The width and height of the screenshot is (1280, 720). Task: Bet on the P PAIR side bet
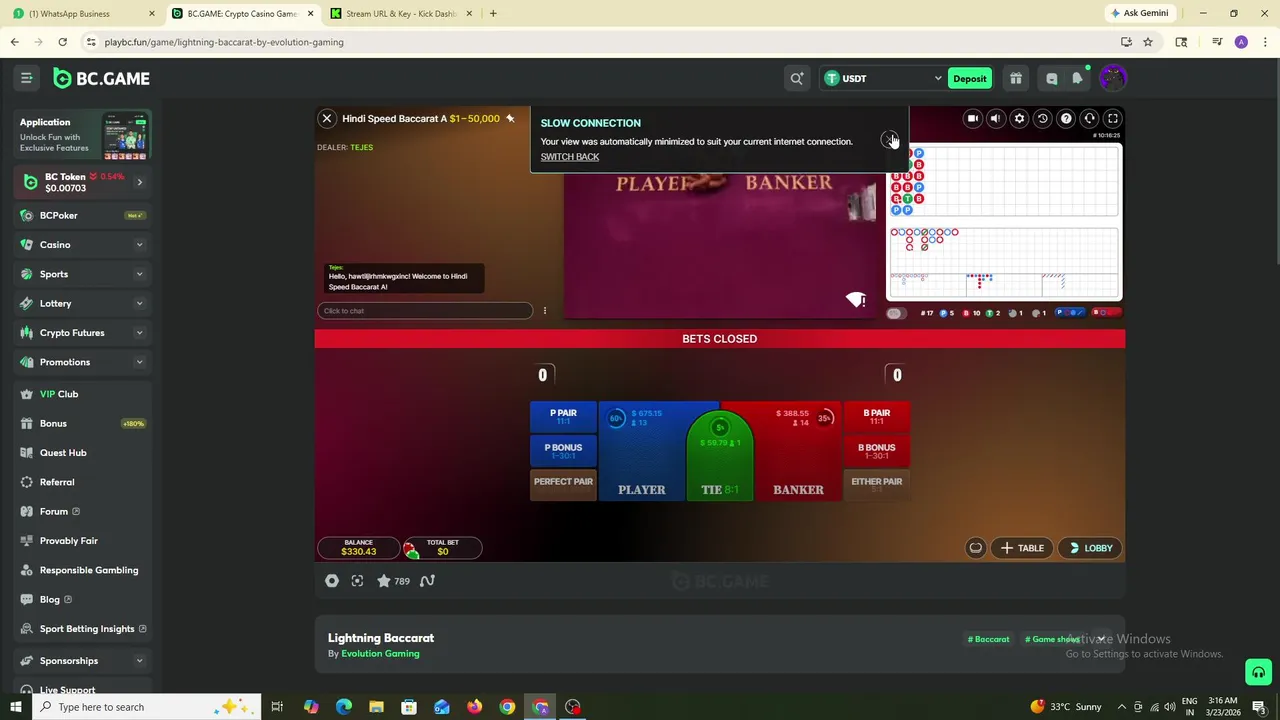coord(563,416)
